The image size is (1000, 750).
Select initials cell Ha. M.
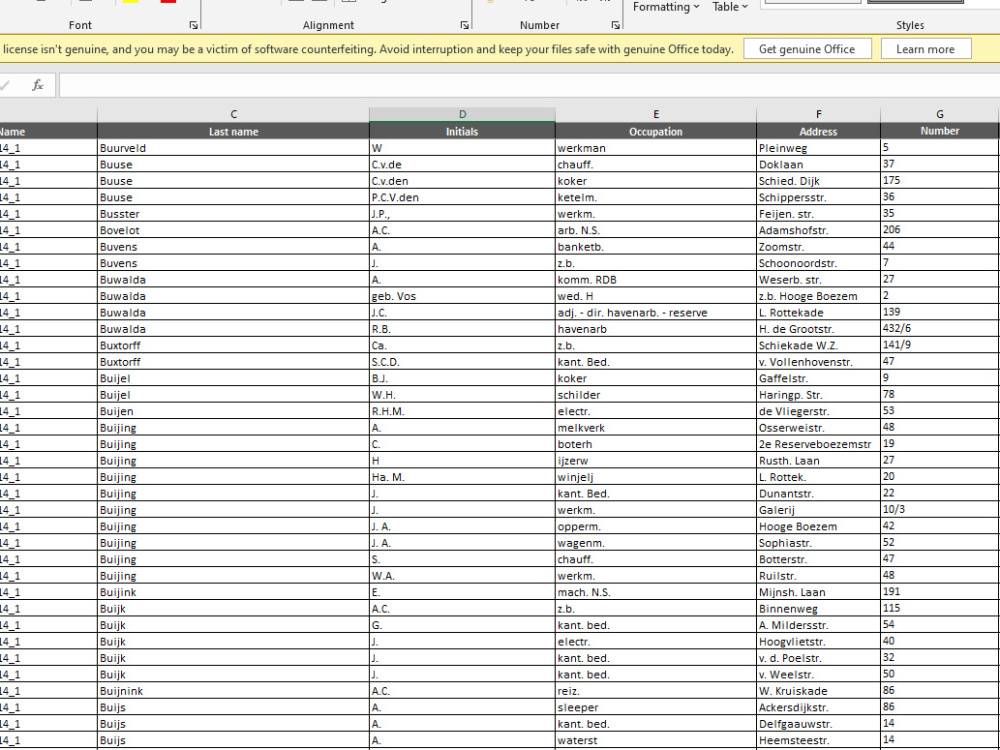click(x=462, y=477)
